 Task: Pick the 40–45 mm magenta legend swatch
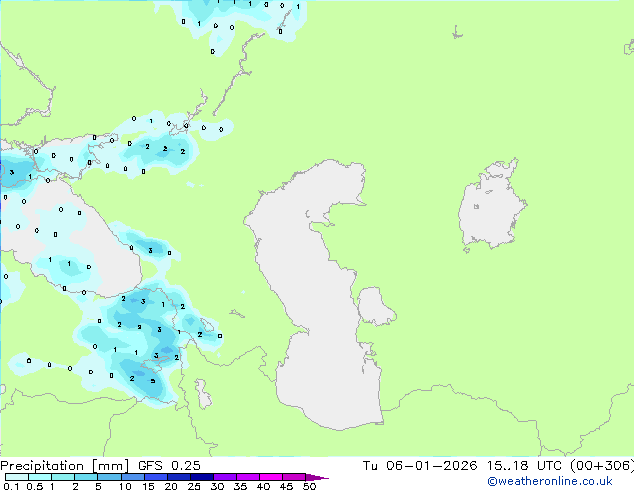point(271,477)
